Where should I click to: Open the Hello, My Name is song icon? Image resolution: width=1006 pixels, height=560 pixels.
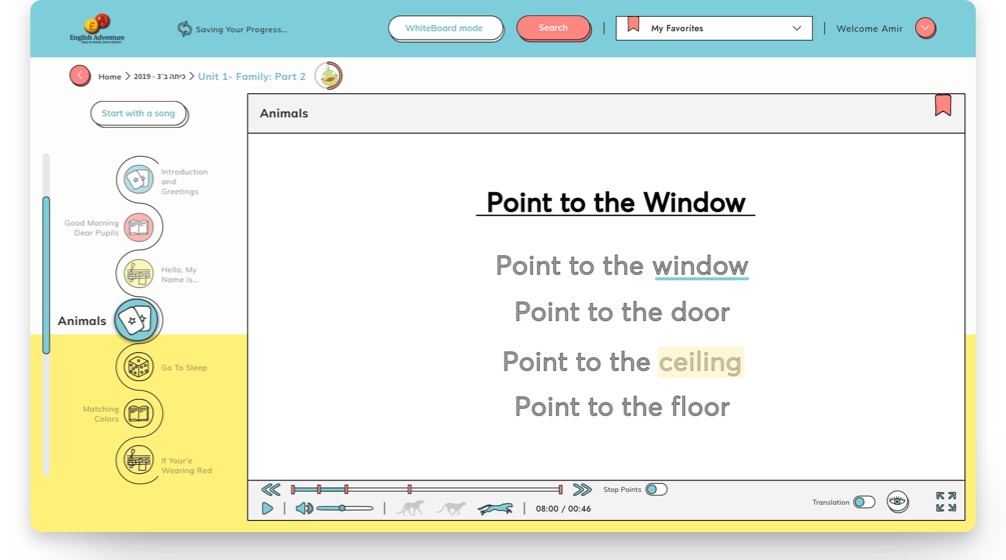pyautogui.click(x=139, y=275)
